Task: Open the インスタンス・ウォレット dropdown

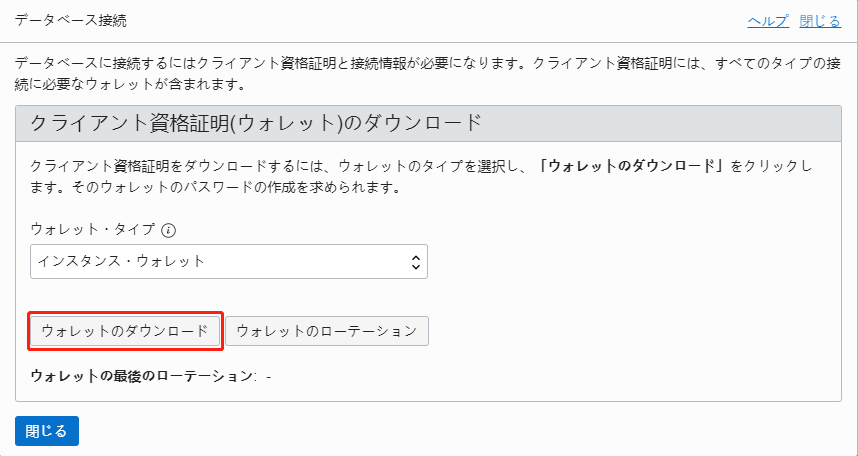Action: 228,261
